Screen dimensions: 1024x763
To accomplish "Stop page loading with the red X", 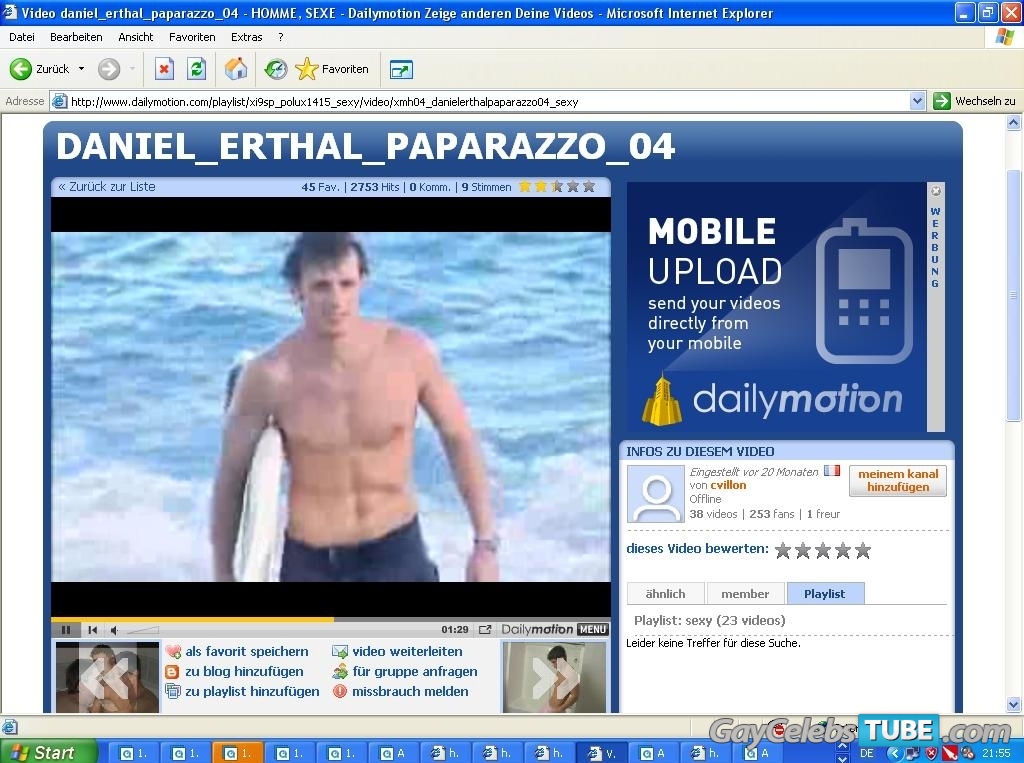I will point(164,69).
